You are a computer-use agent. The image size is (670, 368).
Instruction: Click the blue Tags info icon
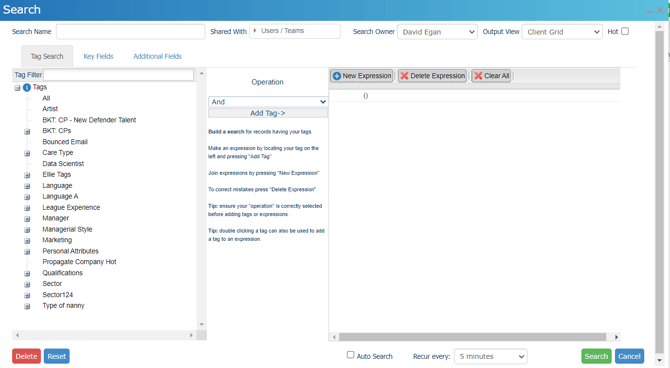coord(26,88)
